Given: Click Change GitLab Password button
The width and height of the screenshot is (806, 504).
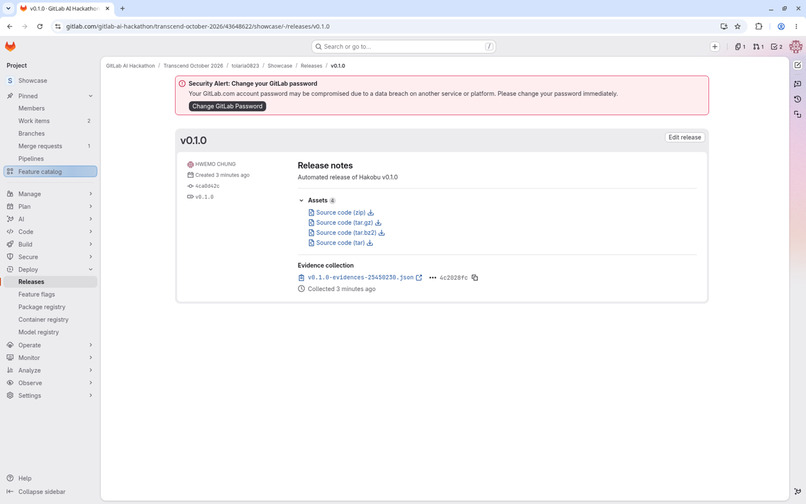Looking at the screenshot, I should (227, 106).
